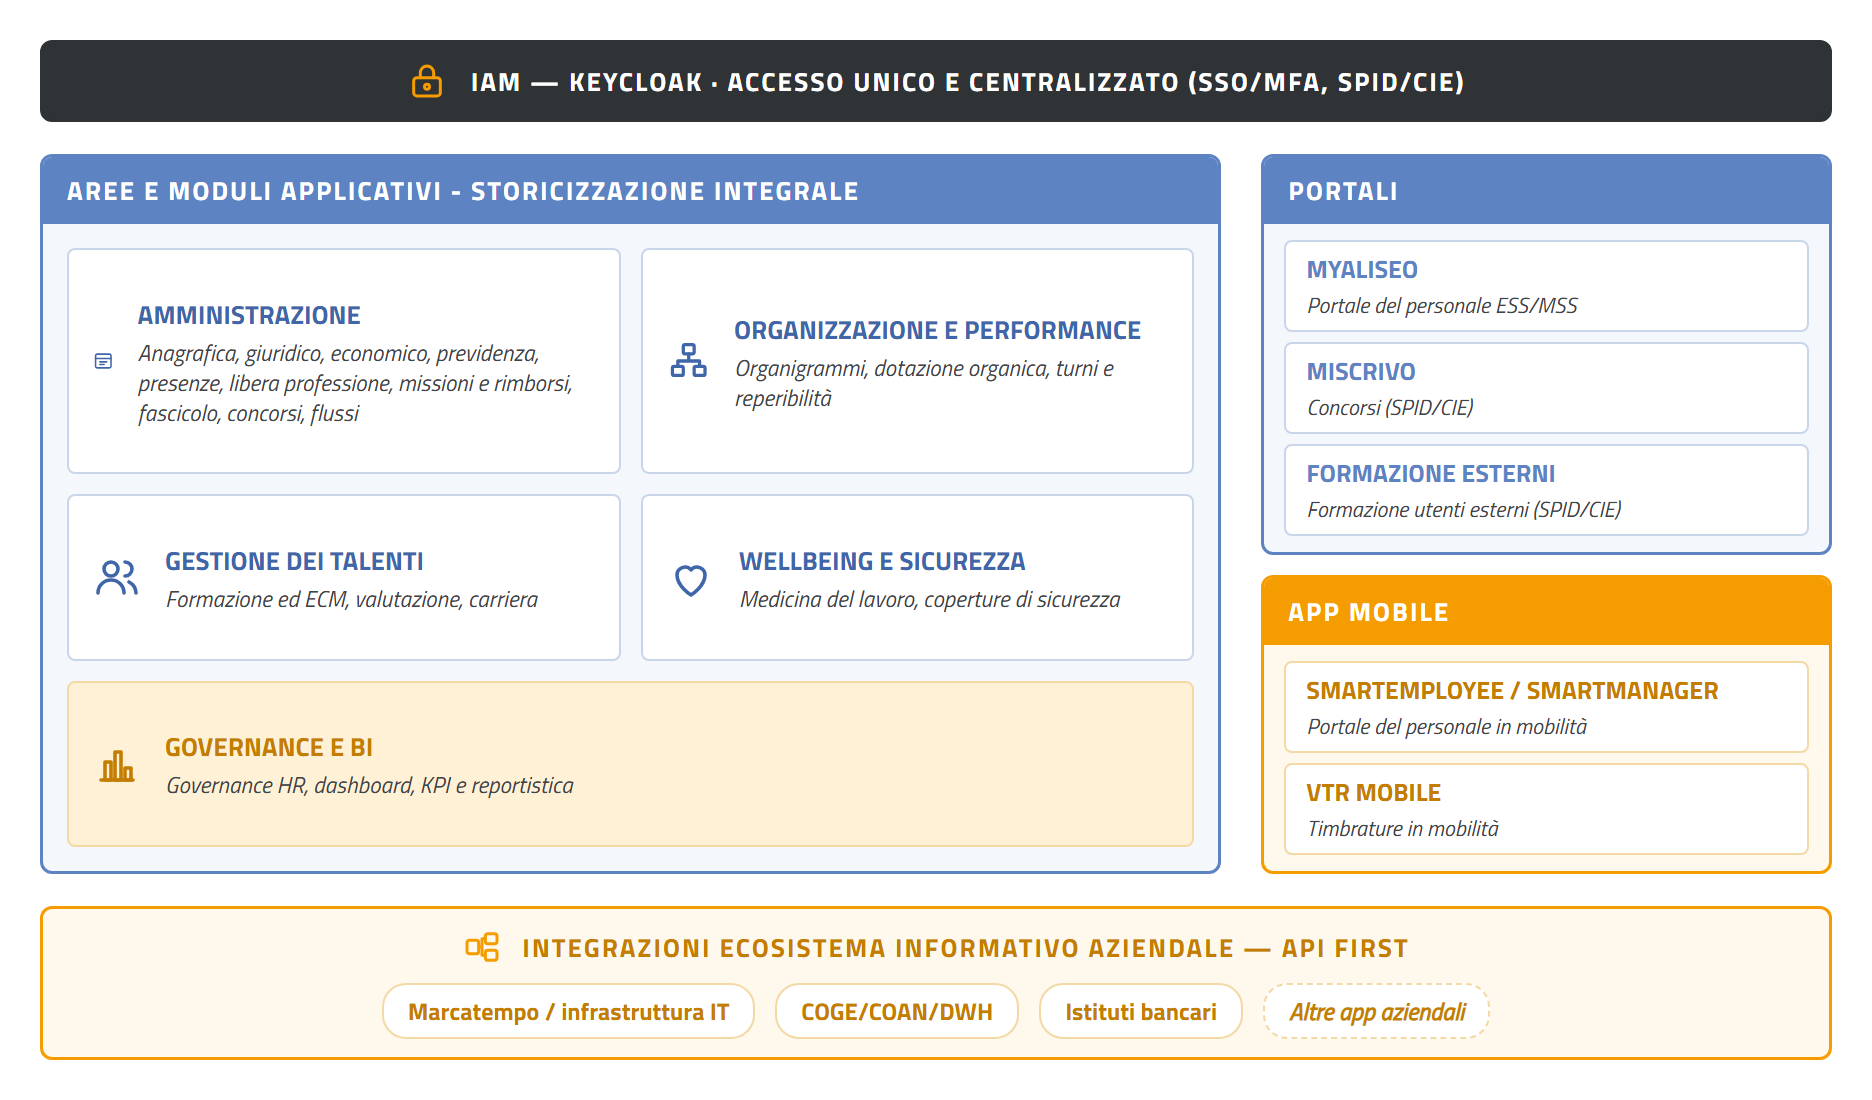
Task: Click the heart icon for Wellbeing e Sicurezza
Action: 691,579
